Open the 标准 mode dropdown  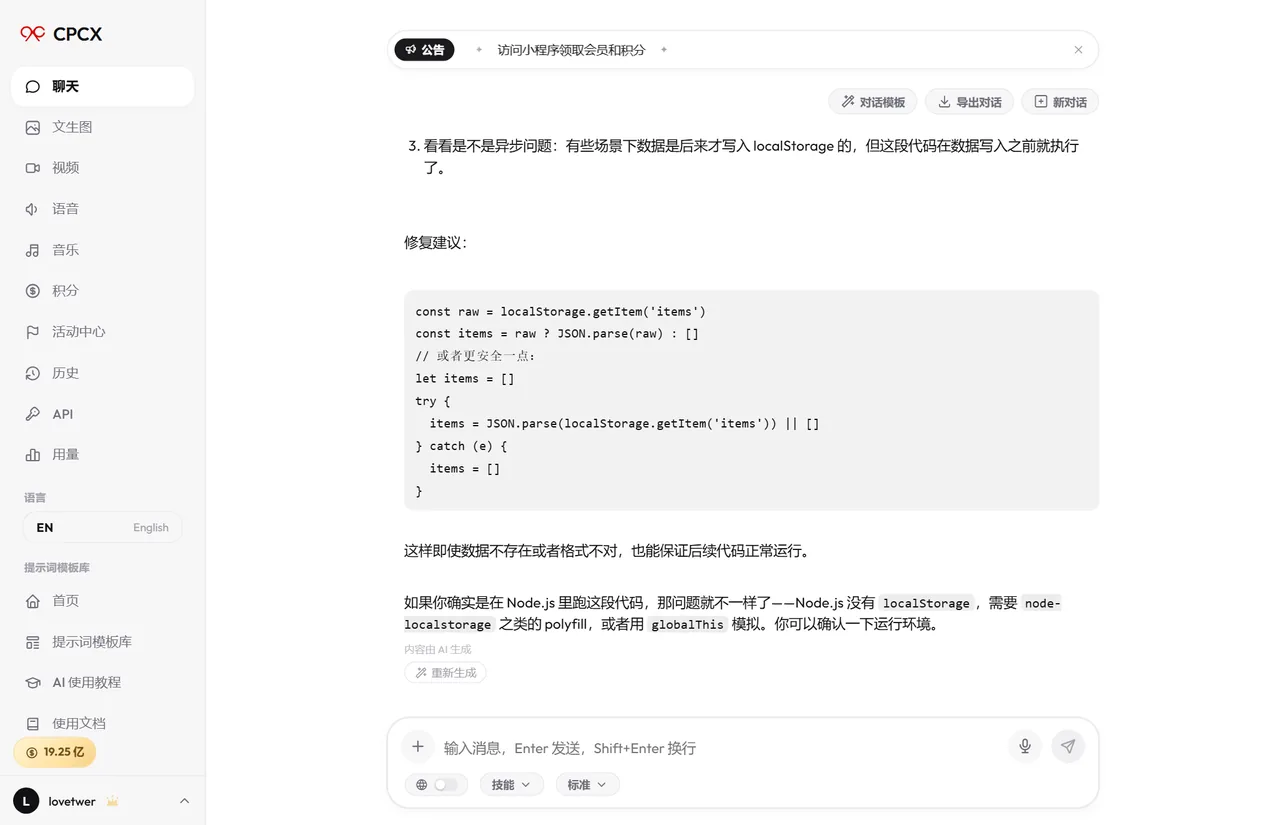click(587, 785)
